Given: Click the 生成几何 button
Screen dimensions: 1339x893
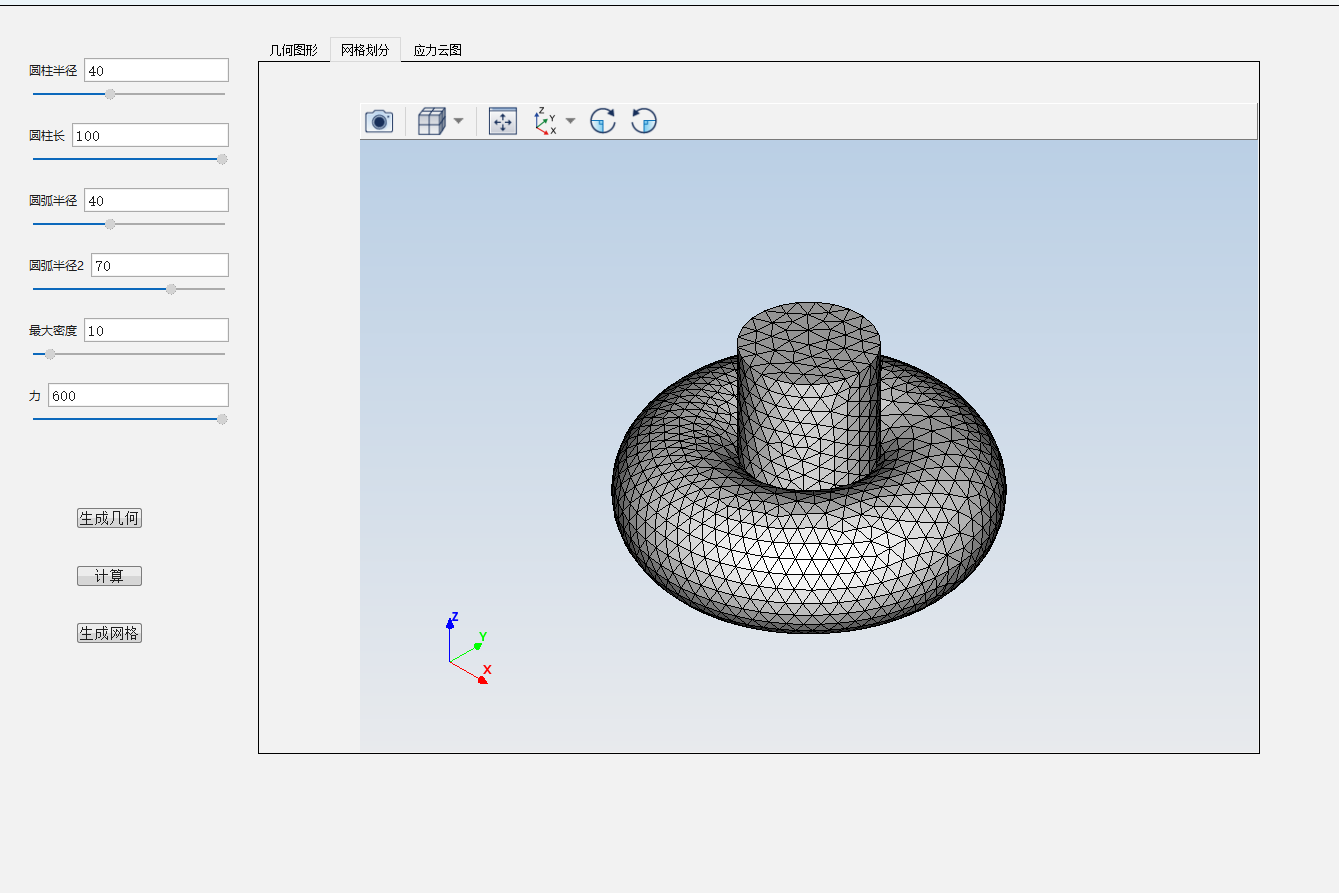Looking at the screenshot, I should pyautogui.click(x=109, y=518).
